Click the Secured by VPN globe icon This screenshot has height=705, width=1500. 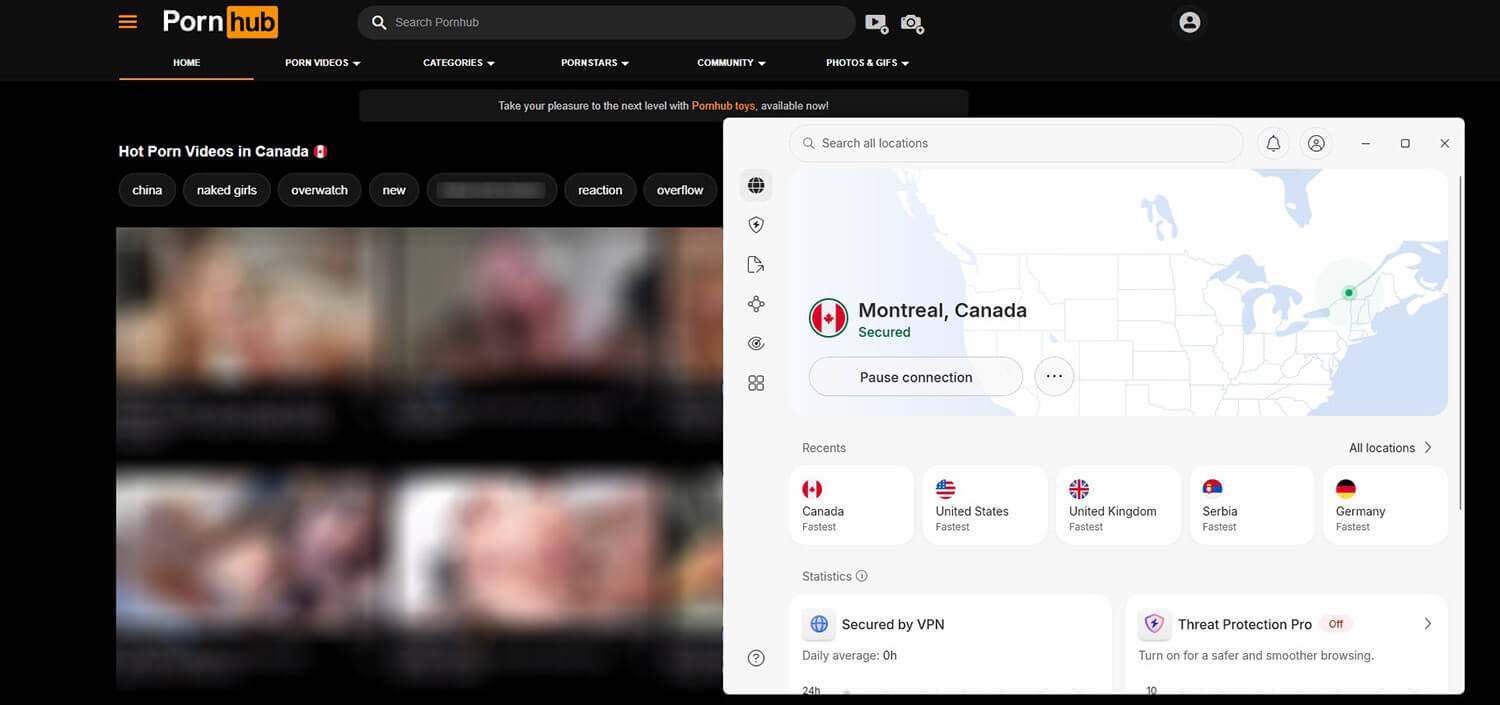point(819,624)
